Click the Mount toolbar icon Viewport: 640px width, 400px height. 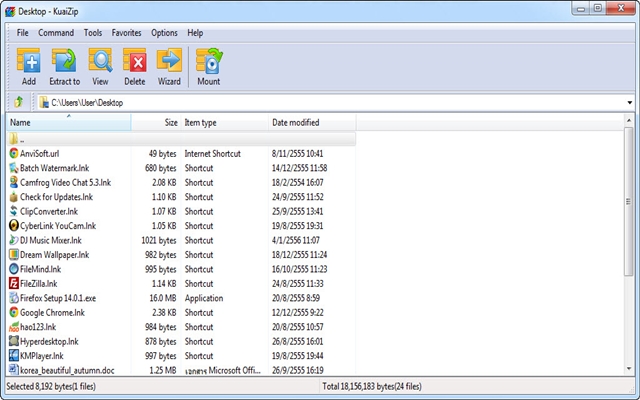pyautogui.click(x=209, y=60)
